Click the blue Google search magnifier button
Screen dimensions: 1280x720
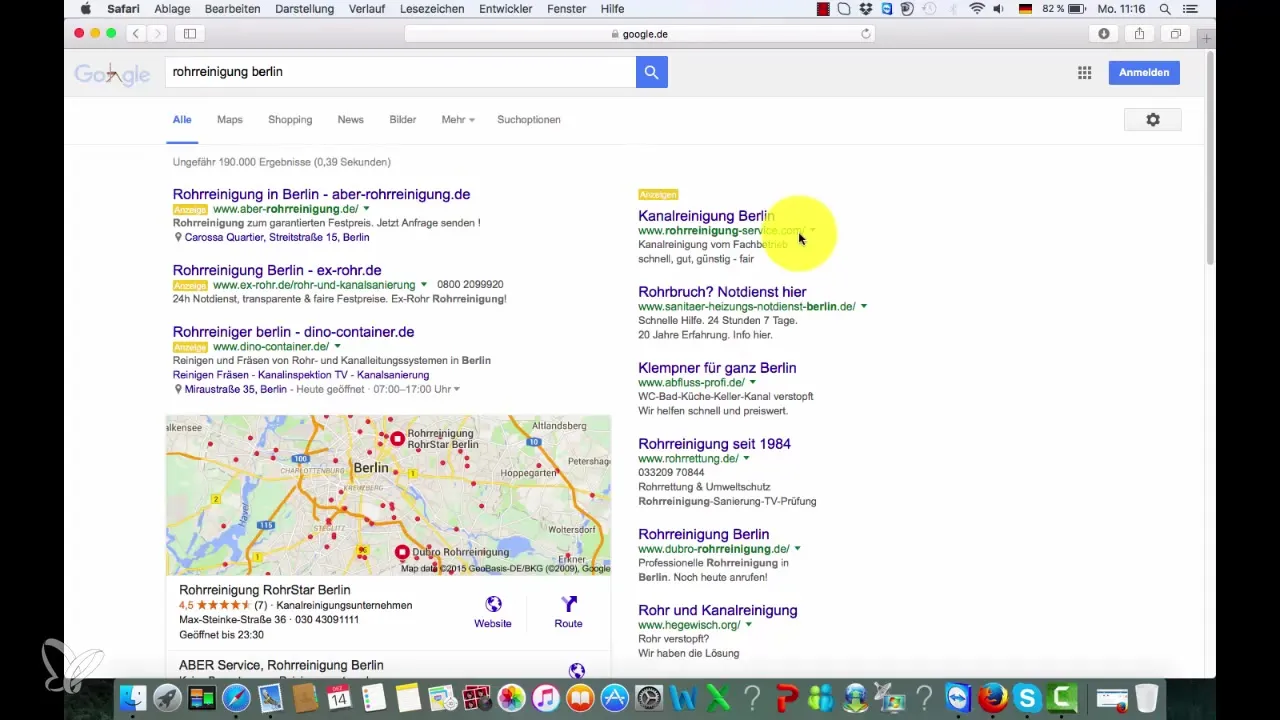[x=651, y=72]
